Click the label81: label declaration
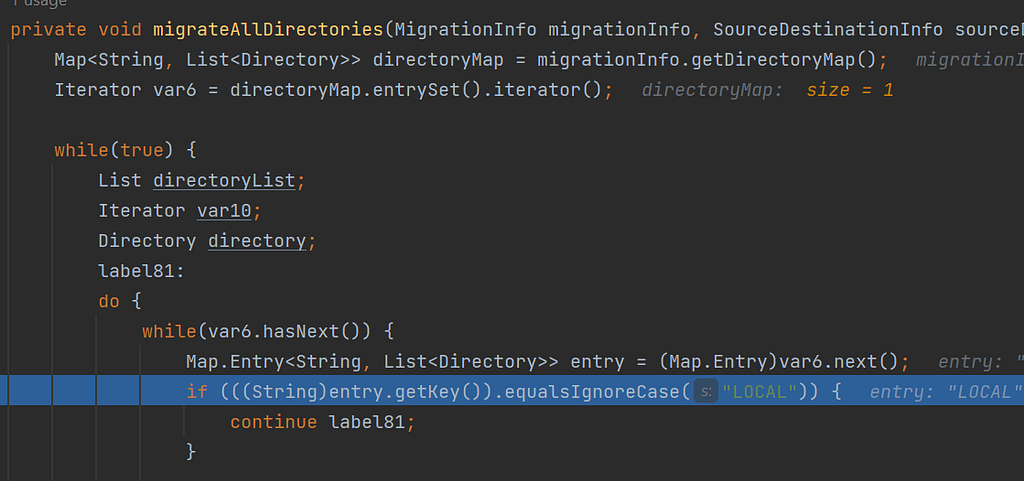This screenshot has width=1024, height=481. (x=142, y=271)
